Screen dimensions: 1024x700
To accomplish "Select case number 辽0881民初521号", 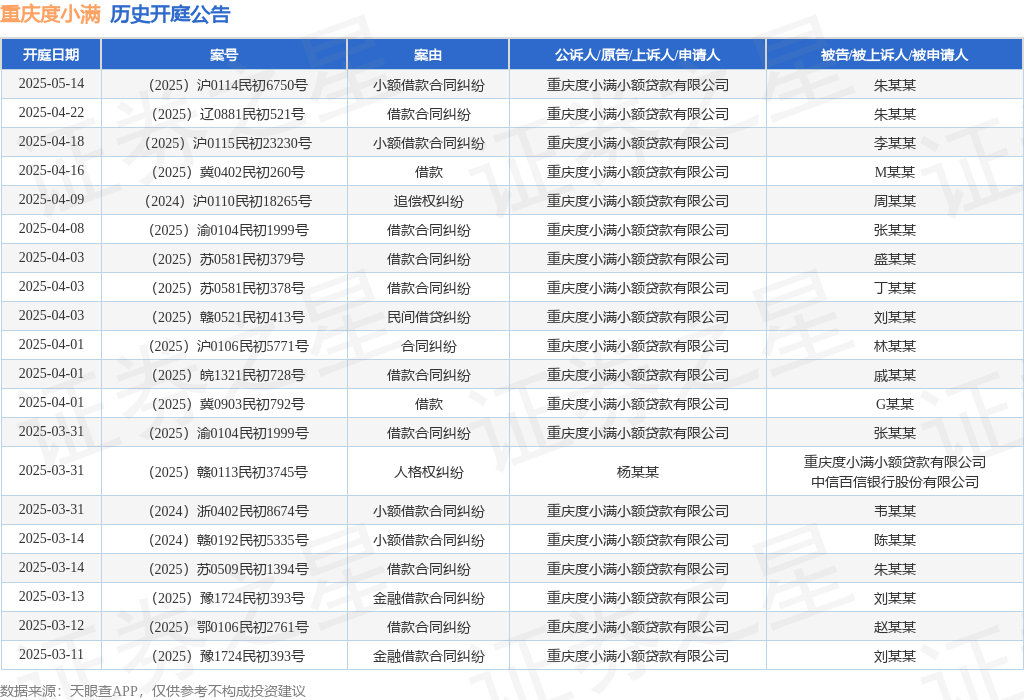I will point(229,114).
